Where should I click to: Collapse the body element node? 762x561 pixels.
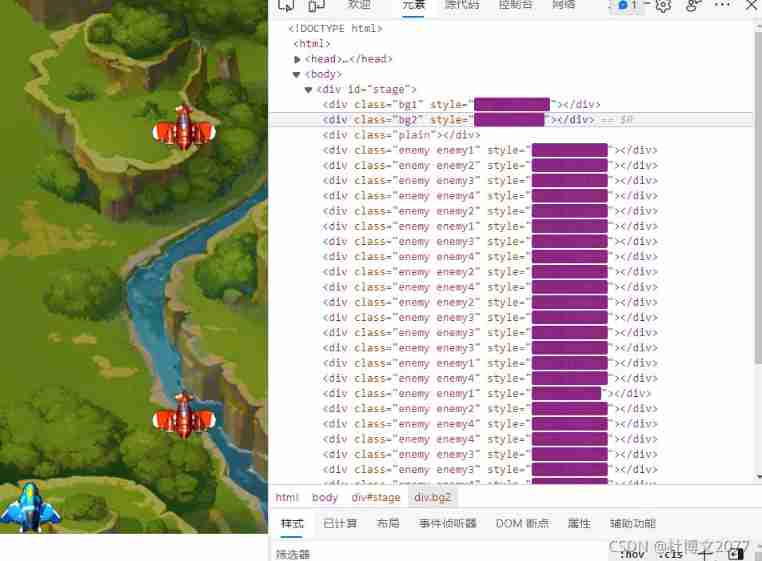coord(296,74)
